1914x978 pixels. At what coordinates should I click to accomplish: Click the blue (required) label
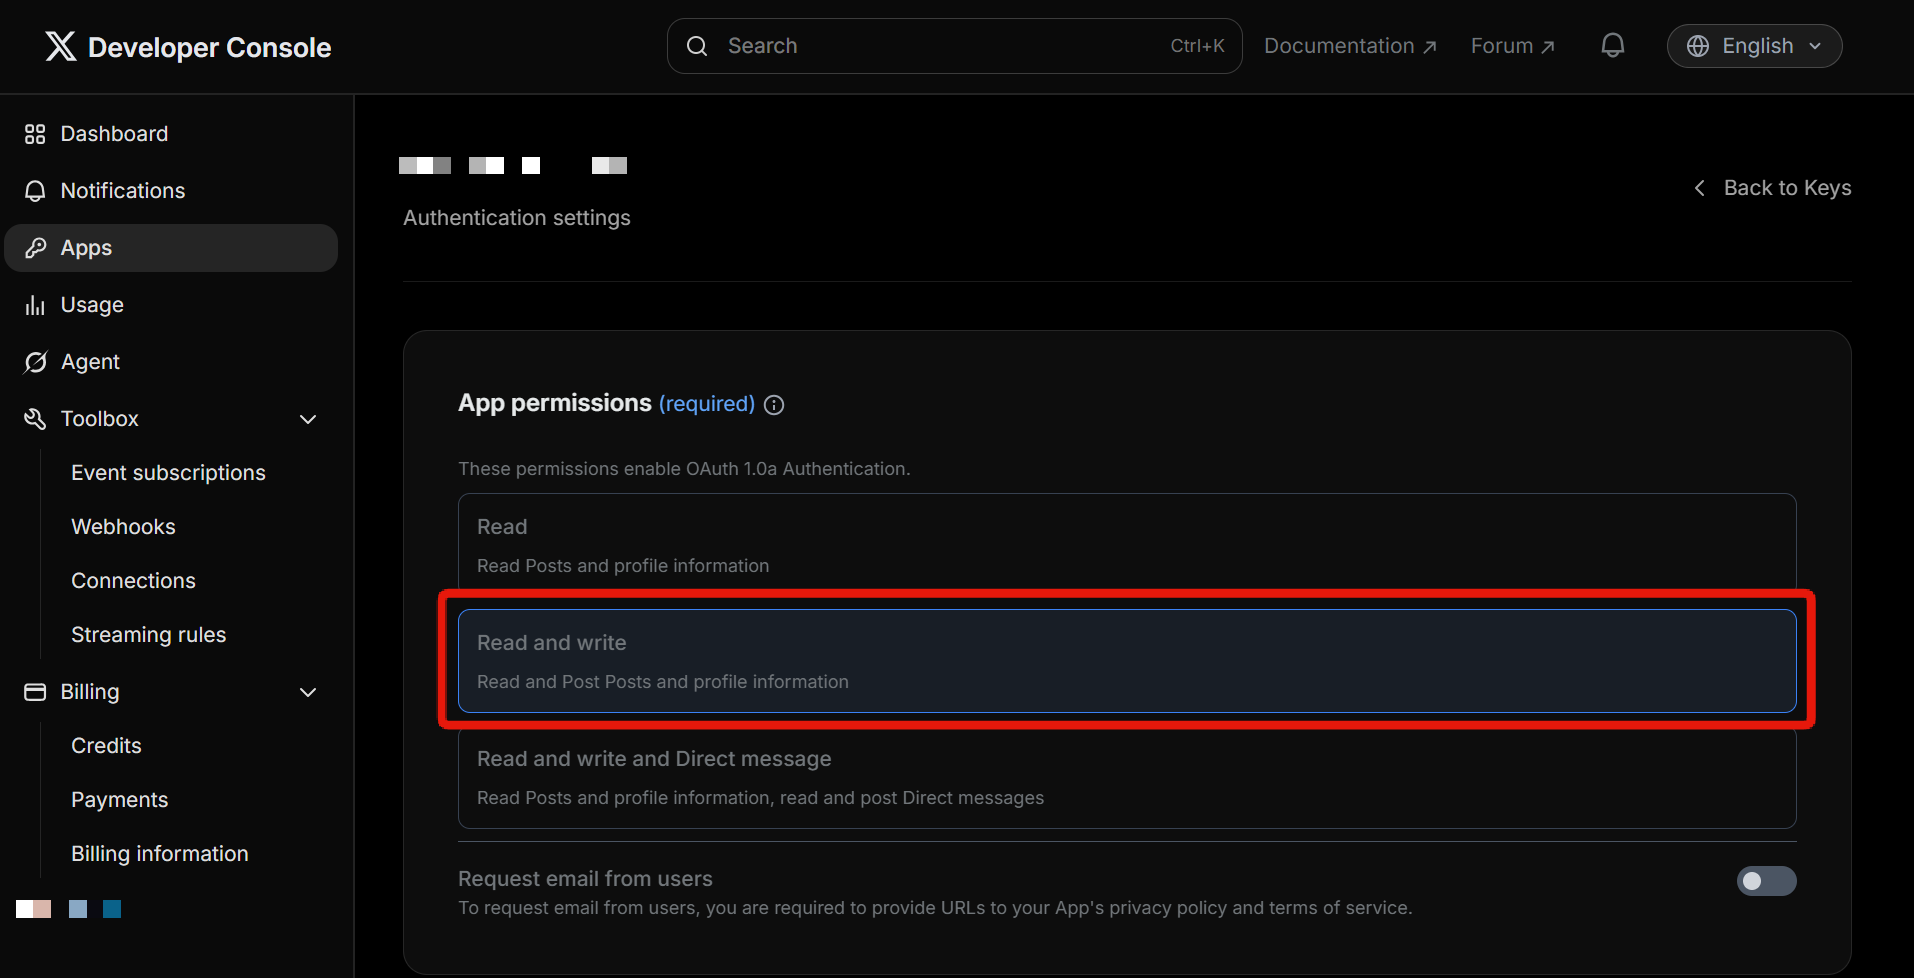[x=706, y=404]
